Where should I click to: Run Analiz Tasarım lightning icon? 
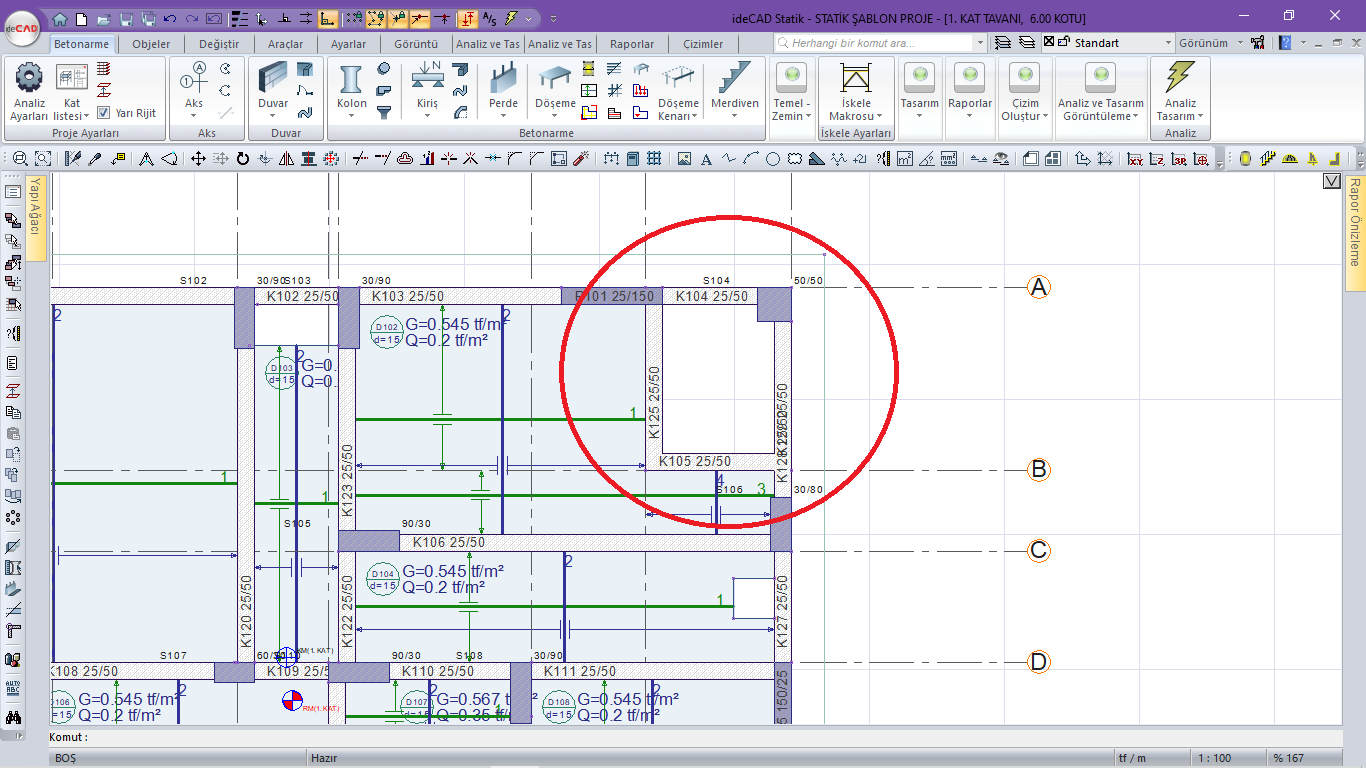pos(1180,77)
